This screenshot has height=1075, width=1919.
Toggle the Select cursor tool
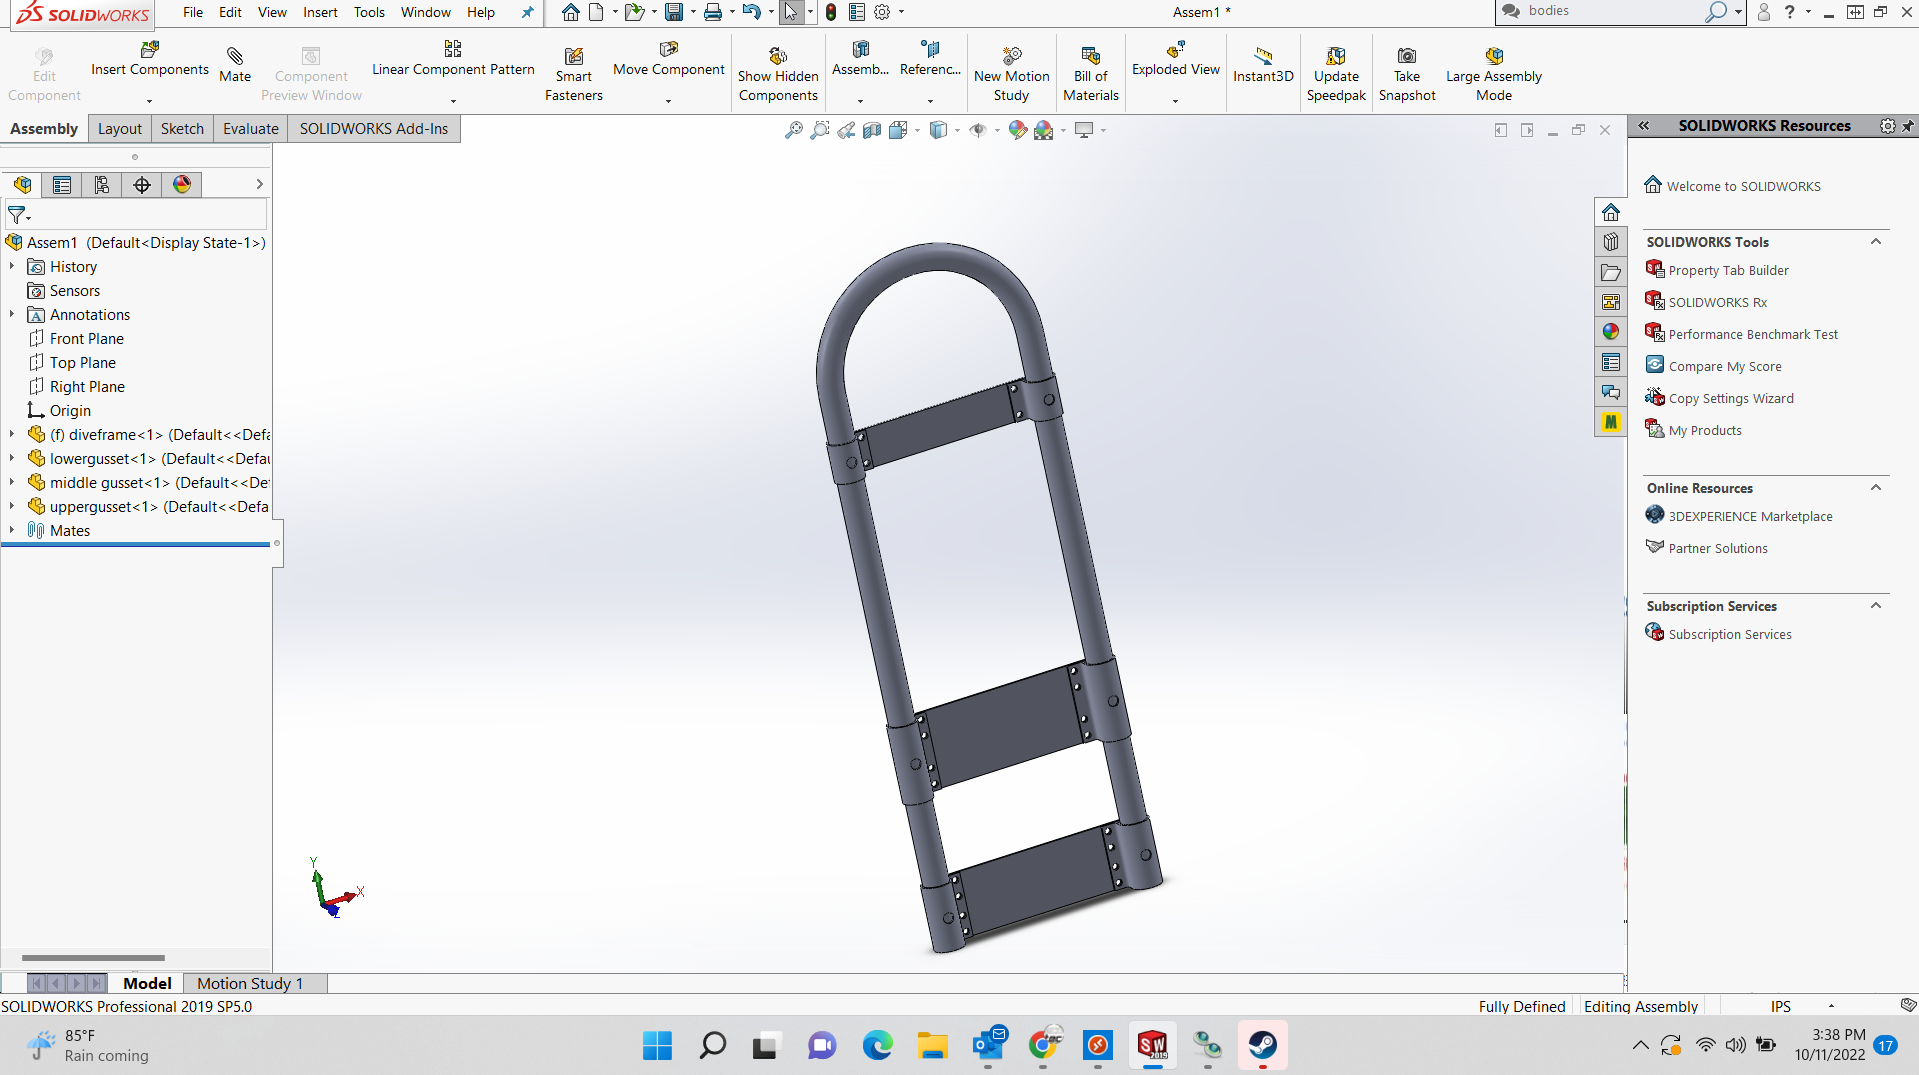[x=791, y=12]
